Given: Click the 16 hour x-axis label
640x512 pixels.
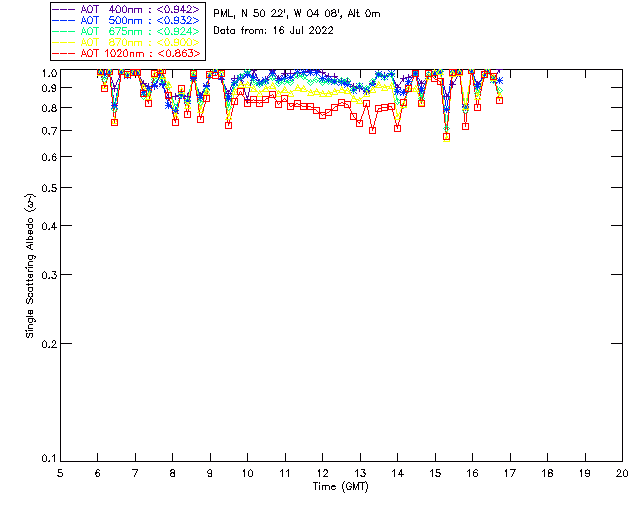Looking at the screenshot, I should tap(473, 473).
